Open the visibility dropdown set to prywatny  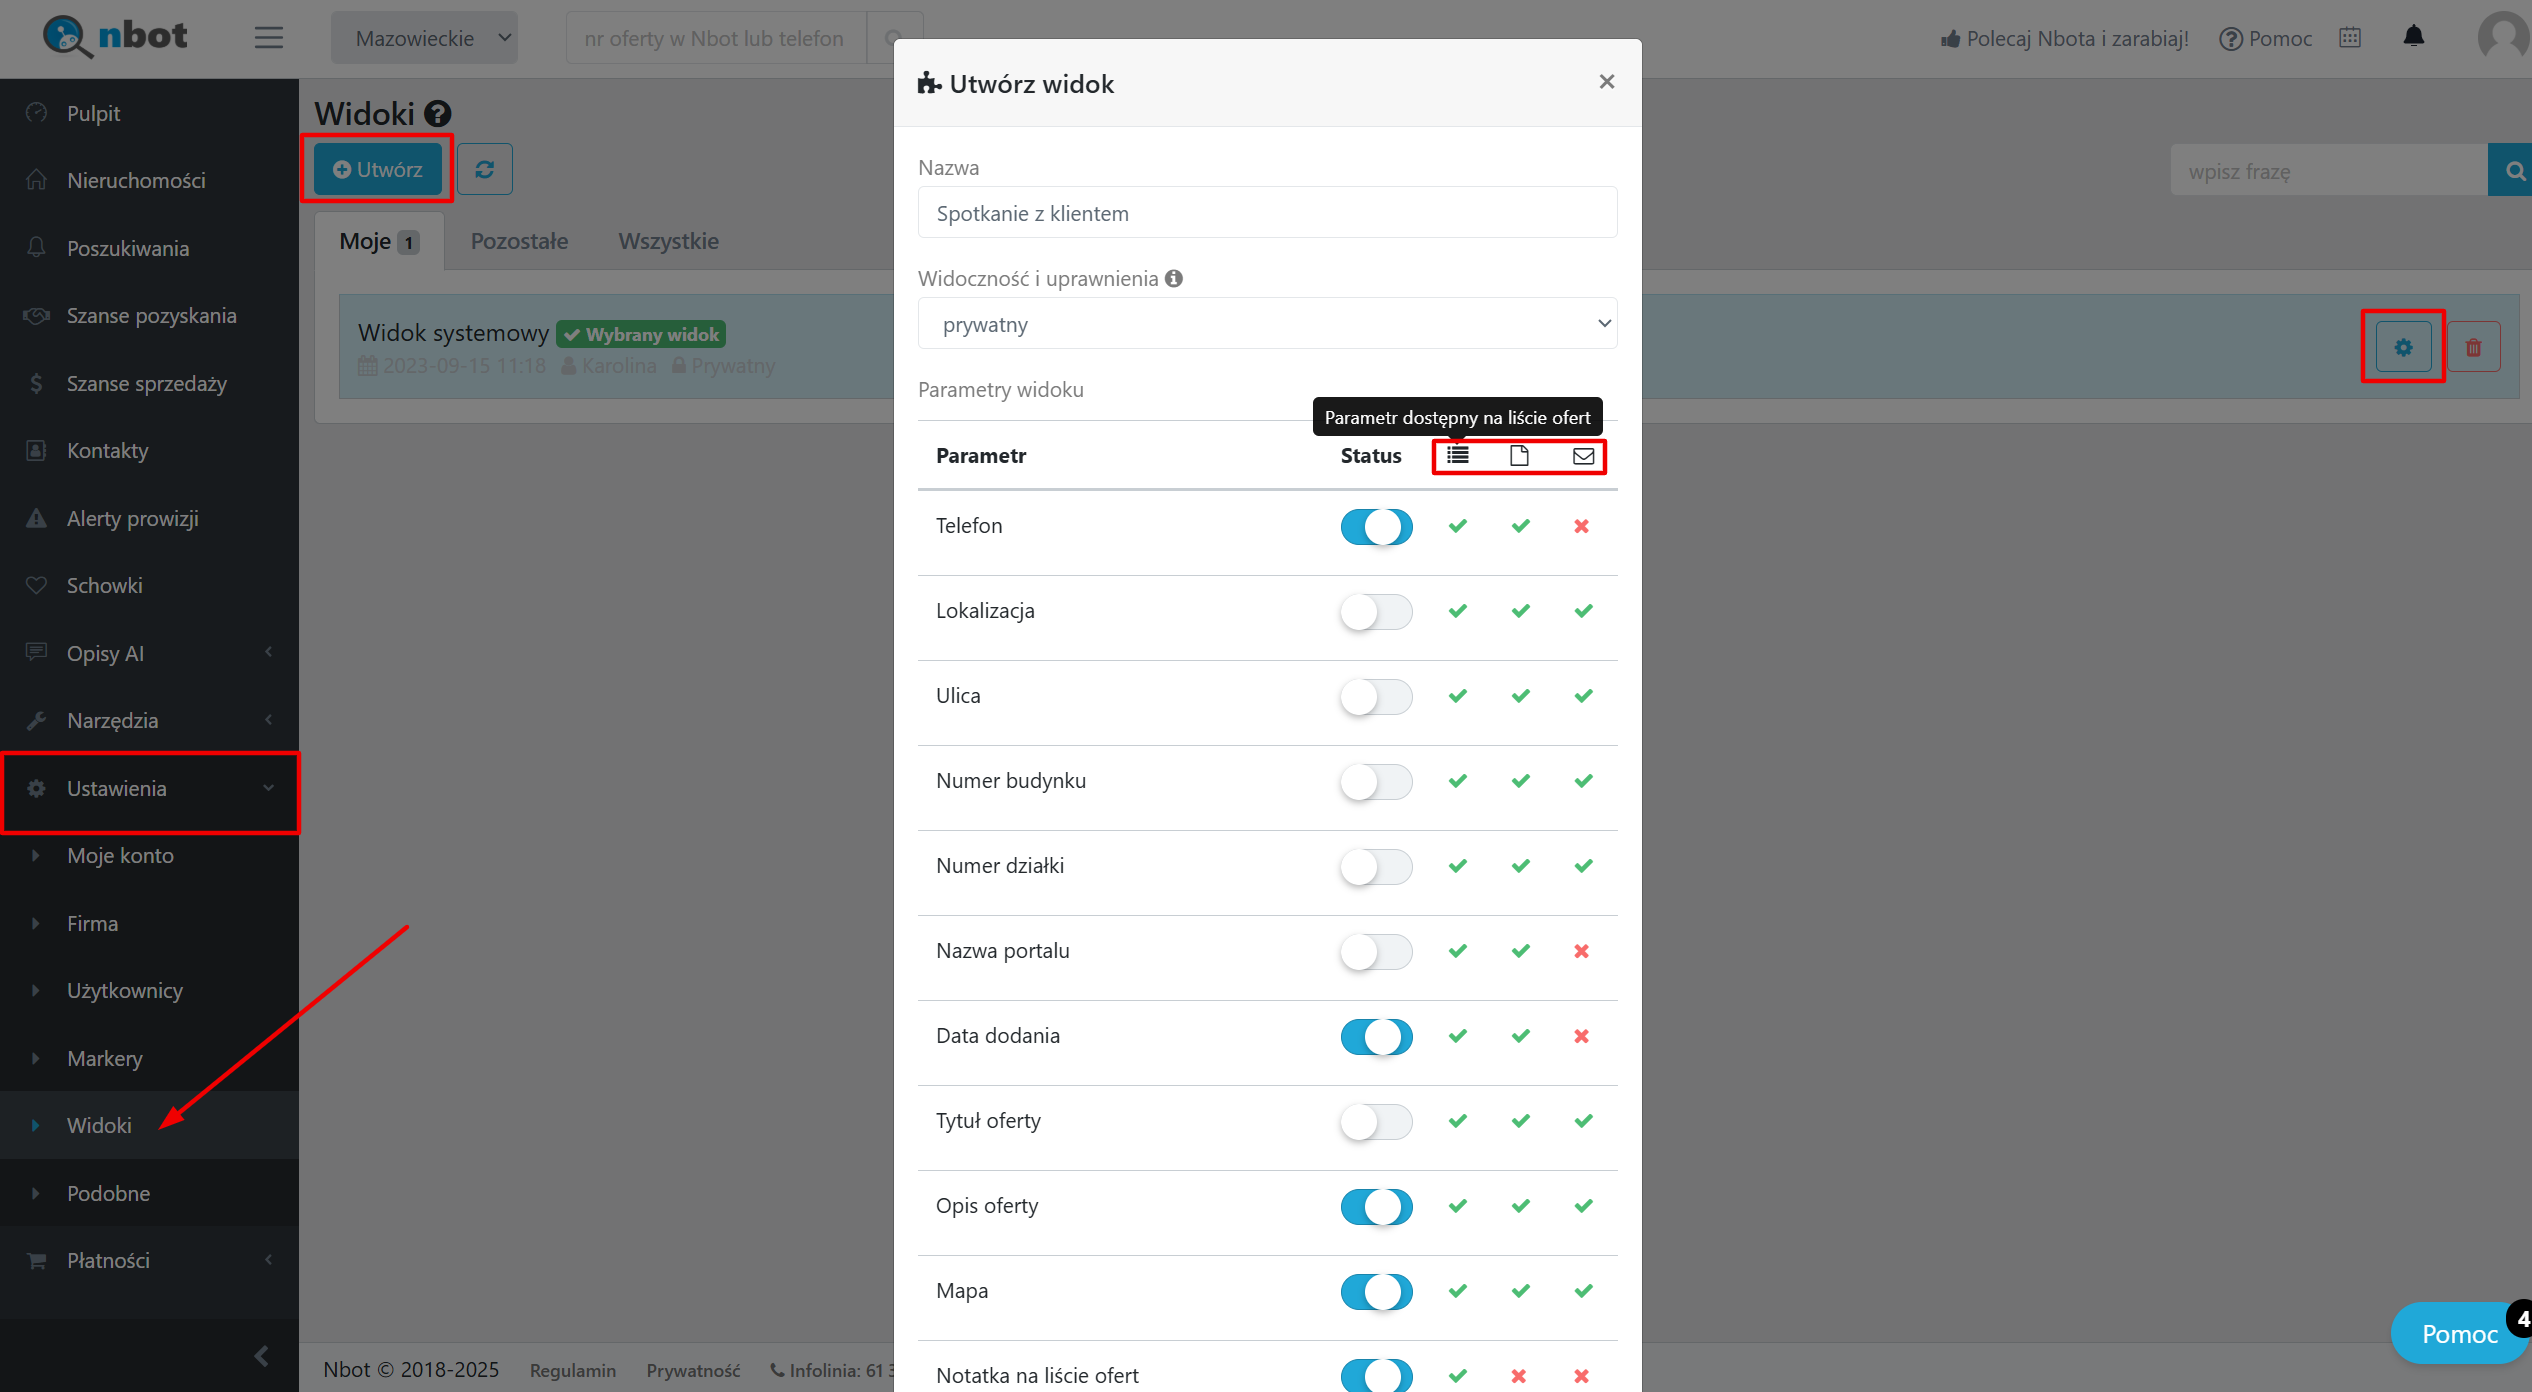(x=1267, y=324)
